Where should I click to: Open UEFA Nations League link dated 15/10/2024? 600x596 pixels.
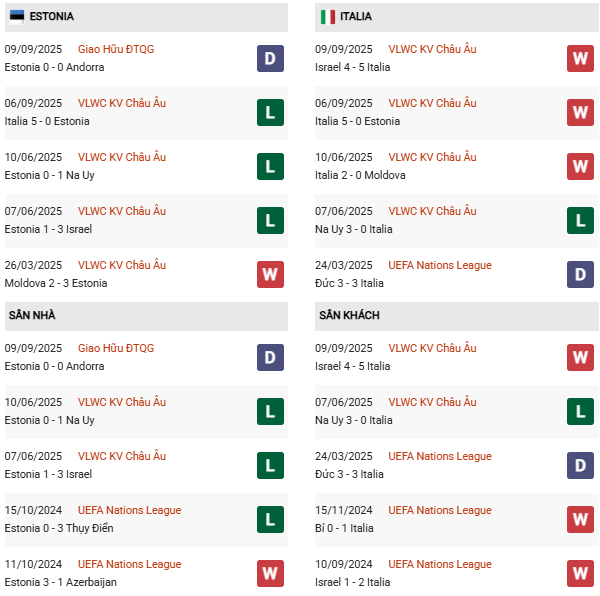click(129, 510)
